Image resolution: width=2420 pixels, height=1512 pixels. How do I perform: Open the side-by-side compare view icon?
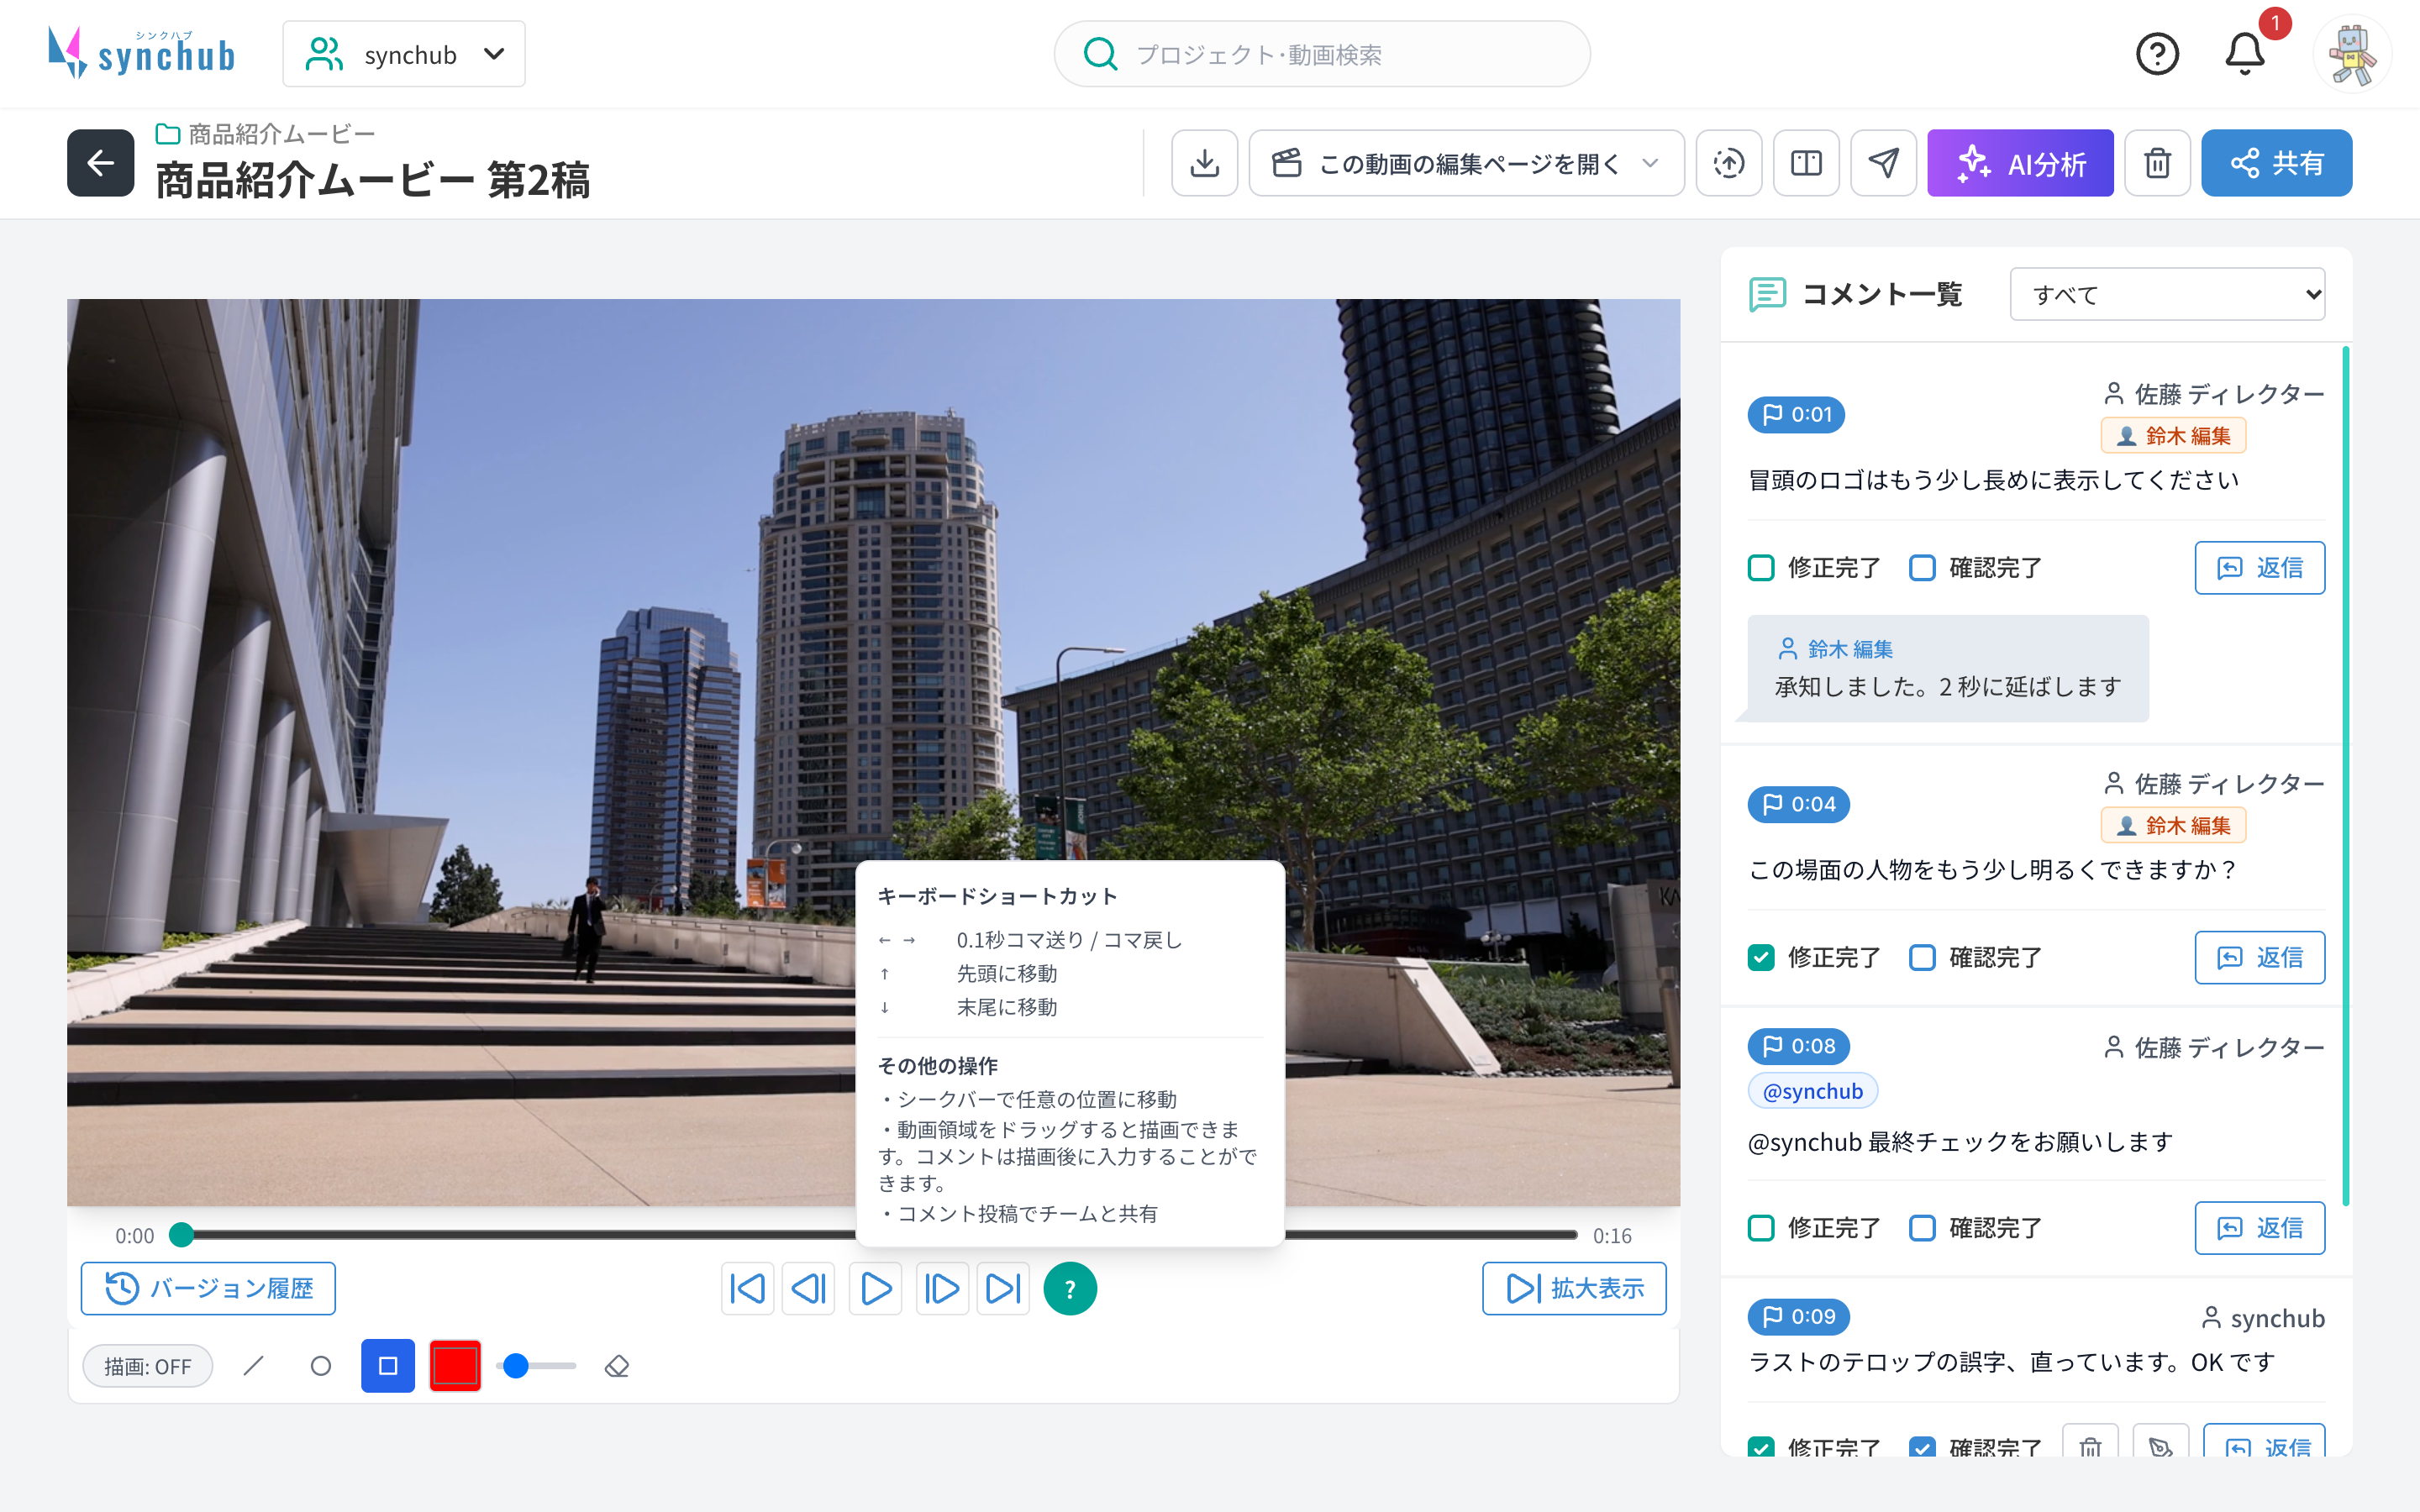tap(1806, 163)
